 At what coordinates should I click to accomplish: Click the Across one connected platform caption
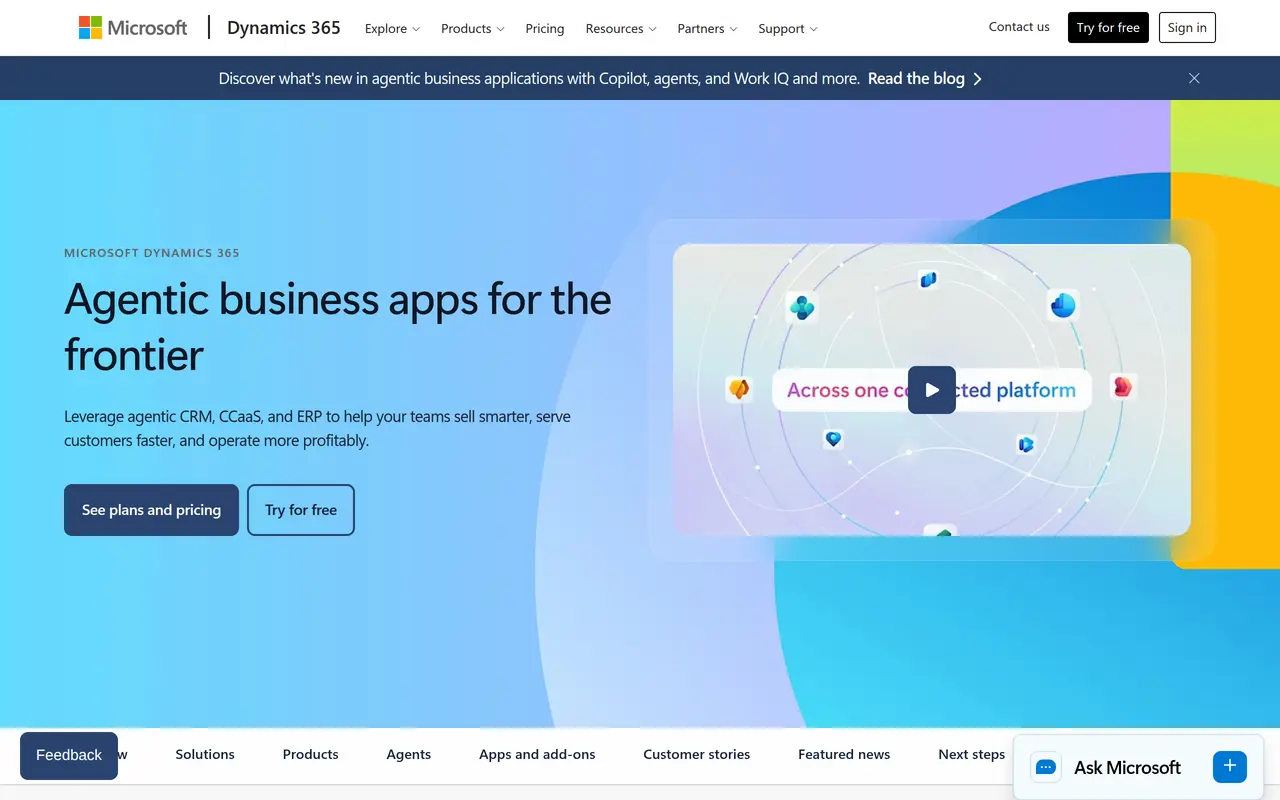pyautogui.click(x=931, y=390)
